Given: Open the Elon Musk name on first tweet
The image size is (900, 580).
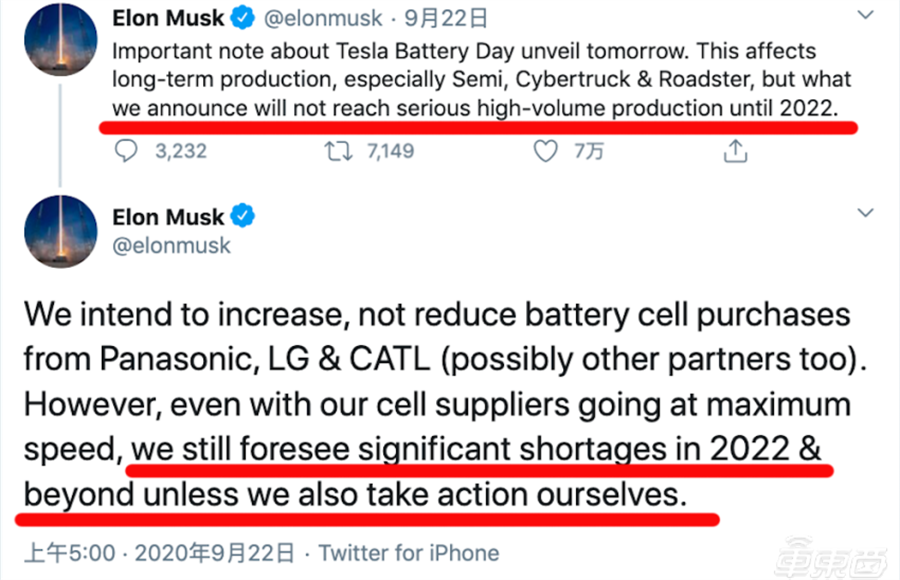Looking at the screenshot, I should click(168, 18).
